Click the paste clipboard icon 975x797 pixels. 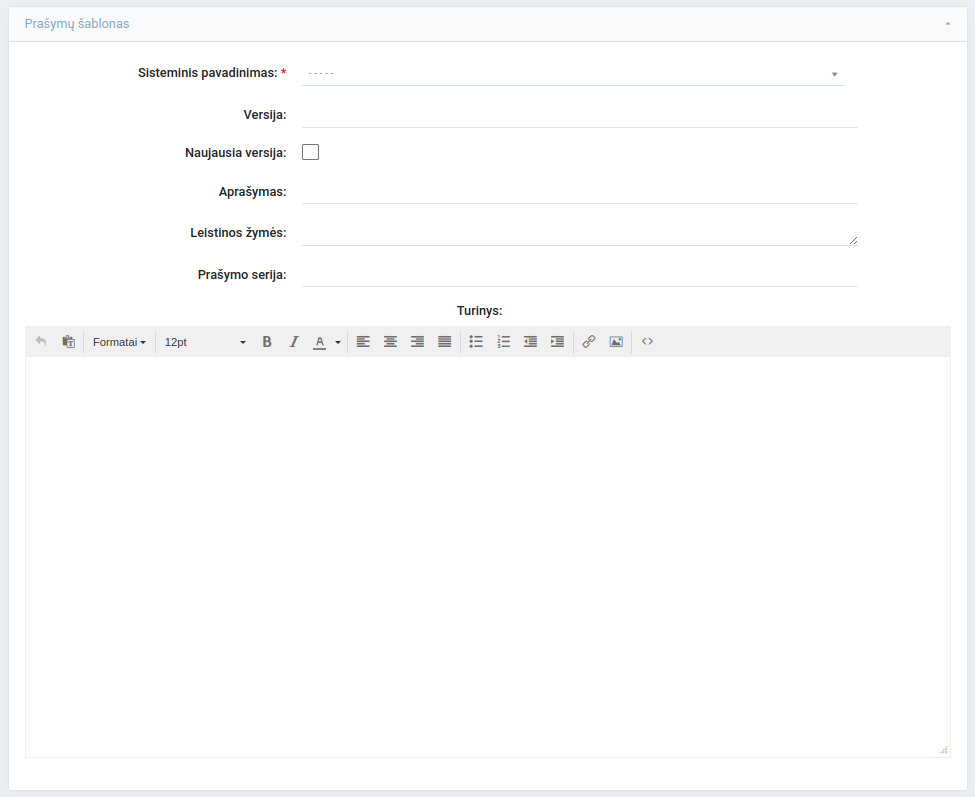pos(68,341)
